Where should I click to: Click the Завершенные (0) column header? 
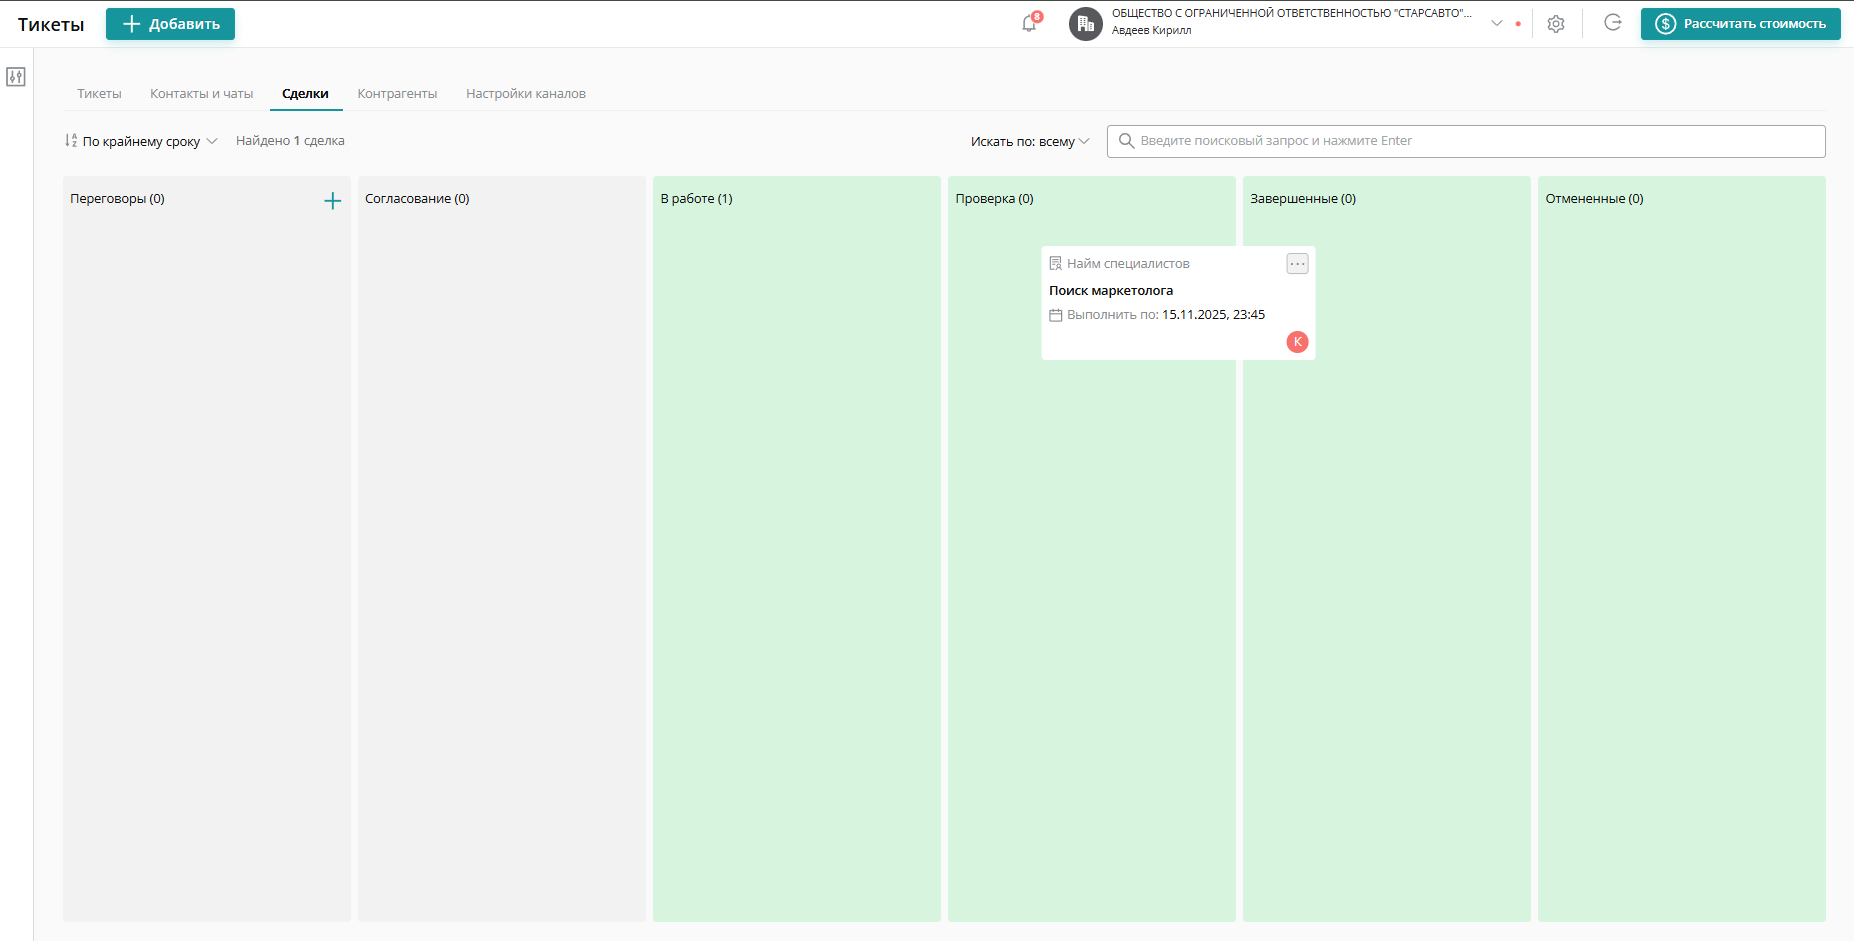[1303, 199]
